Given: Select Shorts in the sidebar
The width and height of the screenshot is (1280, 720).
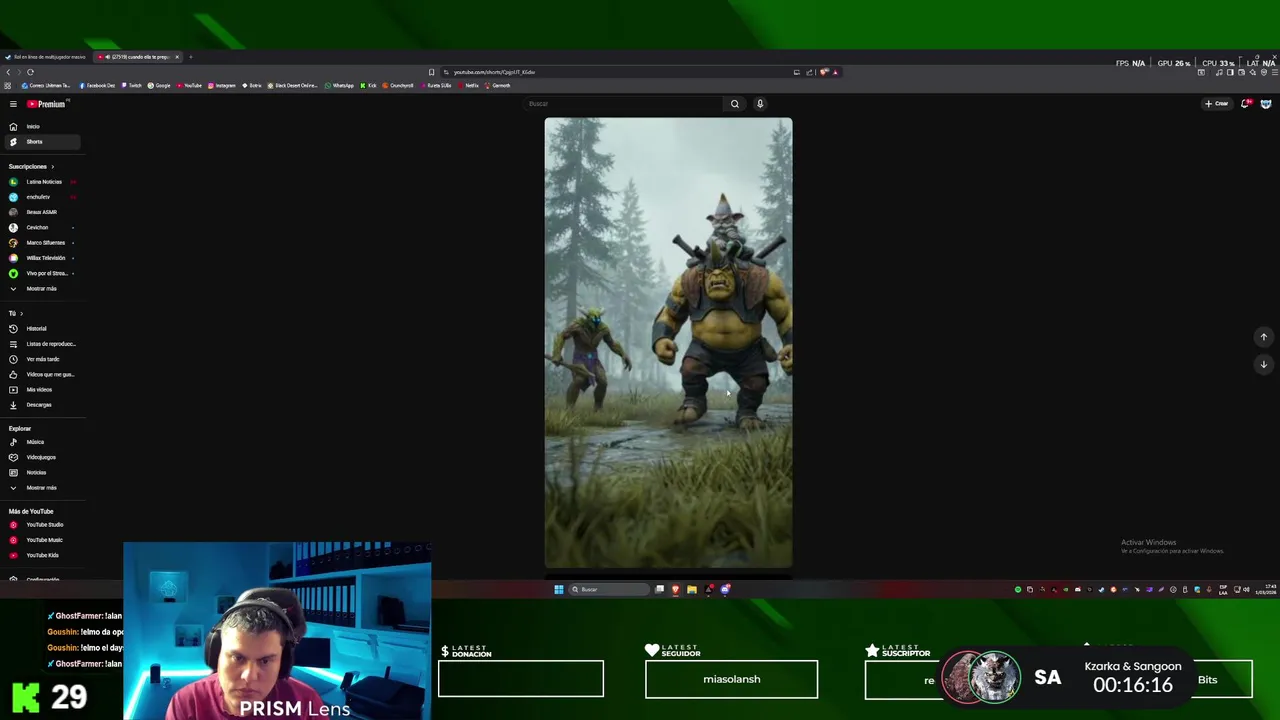Looking at the screenshot, I should tap(41, 142).
